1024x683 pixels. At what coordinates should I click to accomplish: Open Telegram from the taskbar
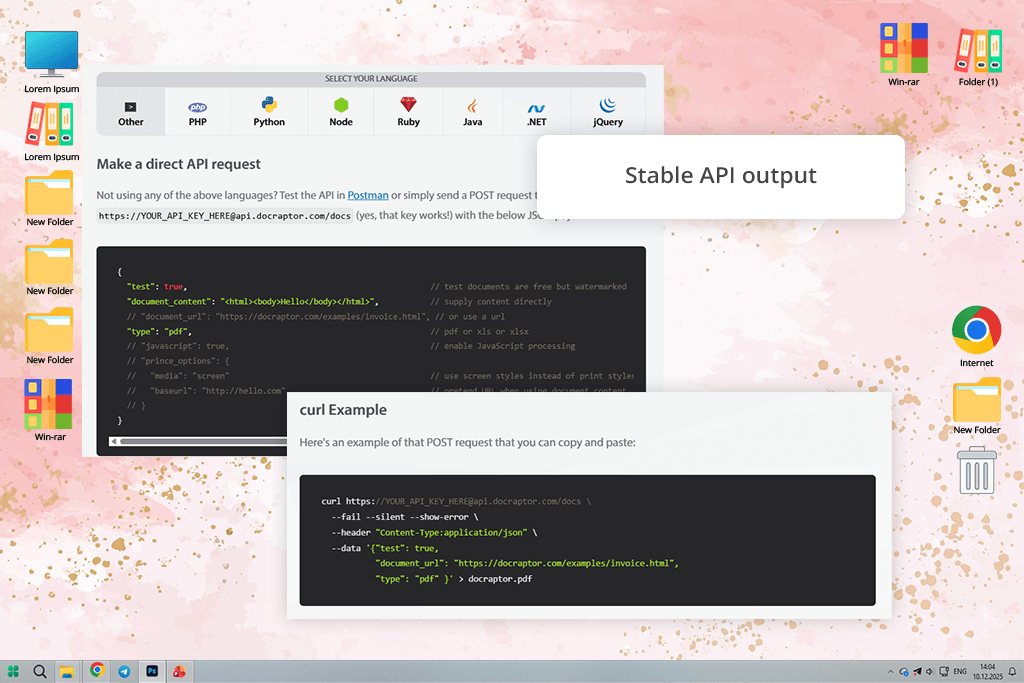124,671
